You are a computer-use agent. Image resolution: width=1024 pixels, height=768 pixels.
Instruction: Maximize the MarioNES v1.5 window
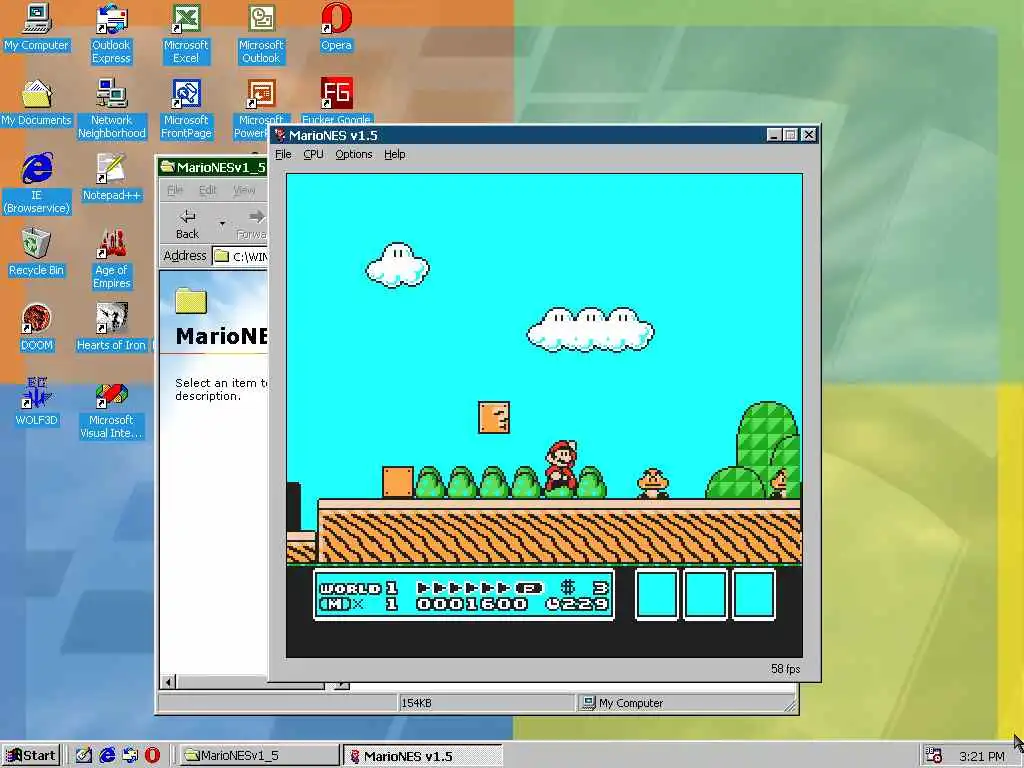(790, 135)
